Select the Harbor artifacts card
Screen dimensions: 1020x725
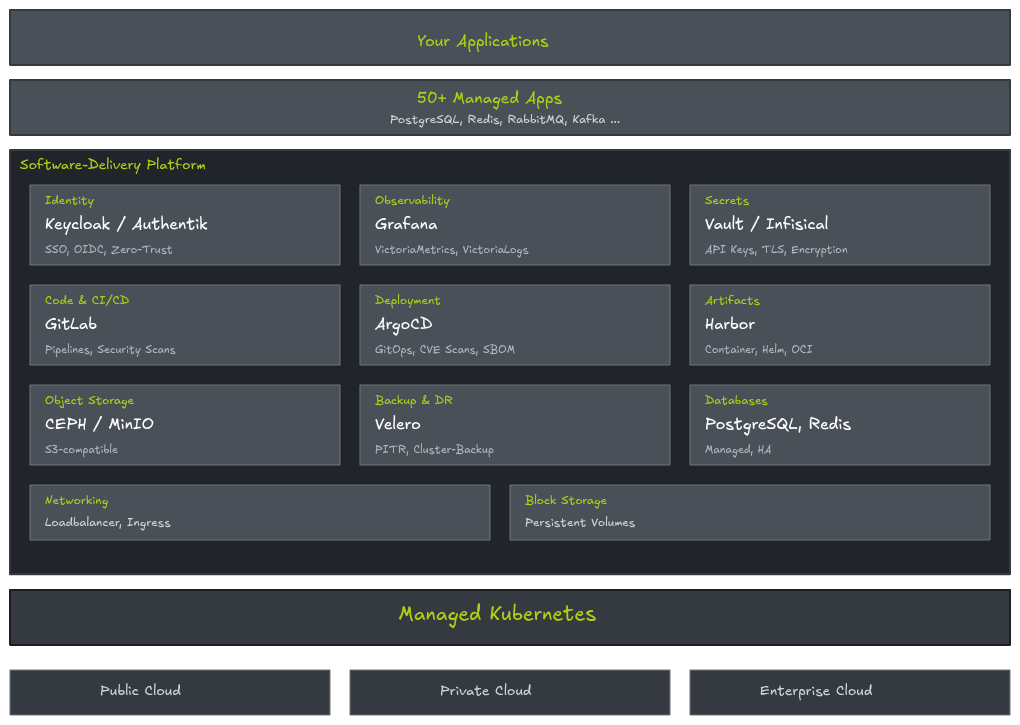coord(839,325)
